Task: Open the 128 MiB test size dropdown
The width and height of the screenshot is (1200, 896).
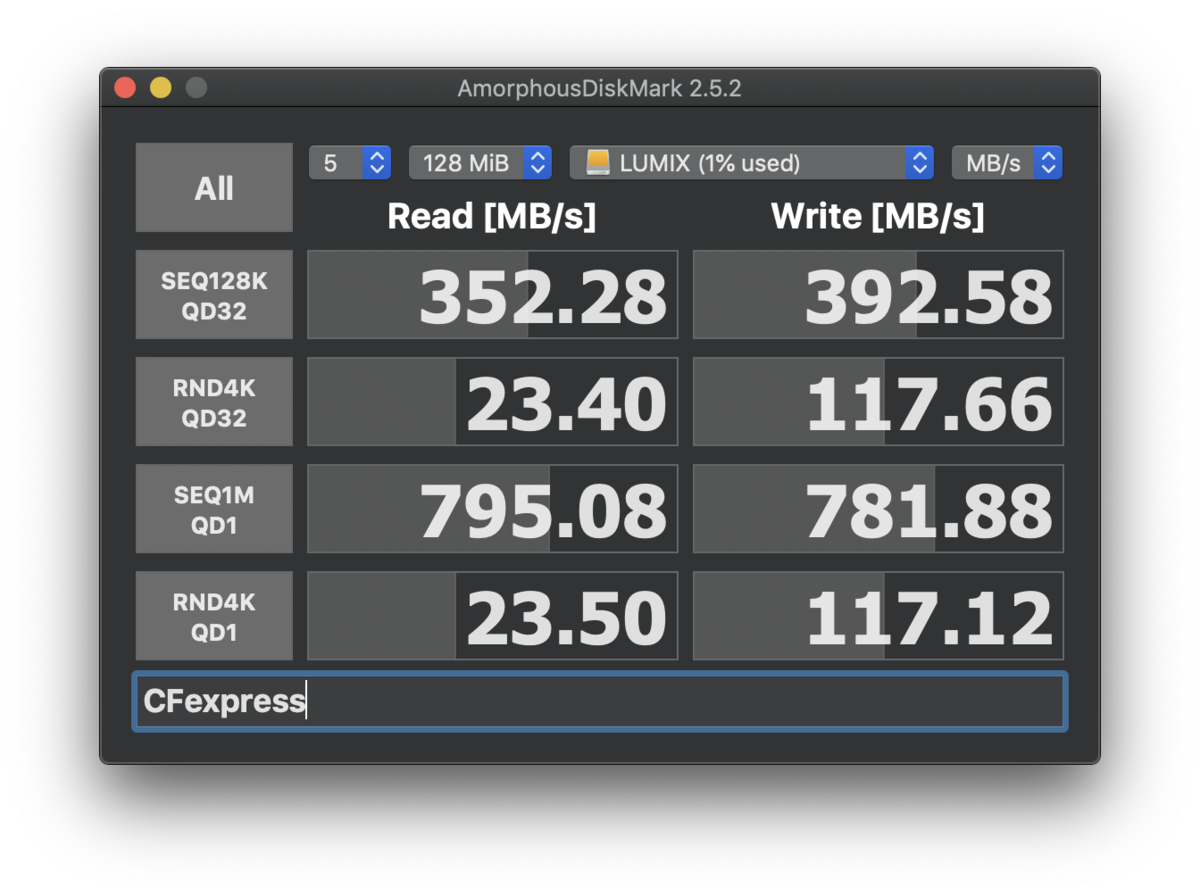Action: pyautogui.click(x=480, y=162)
